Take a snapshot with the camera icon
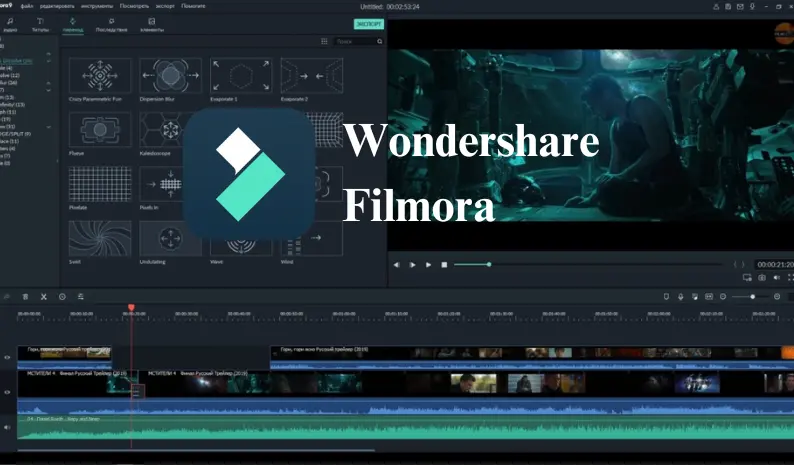794x465 pixels. (x=762, y=278)
